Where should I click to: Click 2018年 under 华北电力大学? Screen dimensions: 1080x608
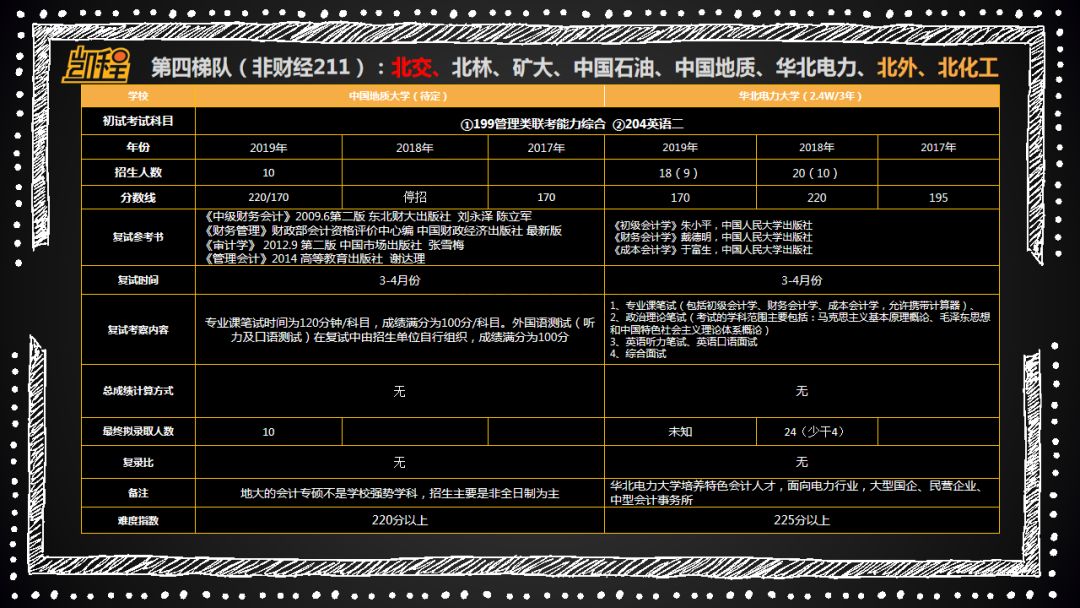tap(817, 147)
